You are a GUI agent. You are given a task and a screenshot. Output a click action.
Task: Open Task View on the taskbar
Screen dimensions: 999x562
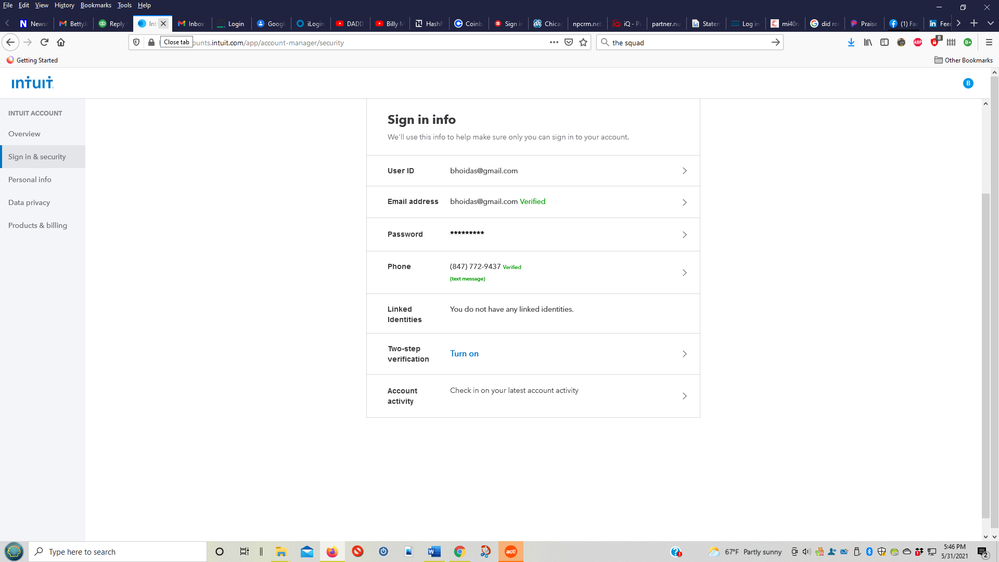click(x=244, y=552)
